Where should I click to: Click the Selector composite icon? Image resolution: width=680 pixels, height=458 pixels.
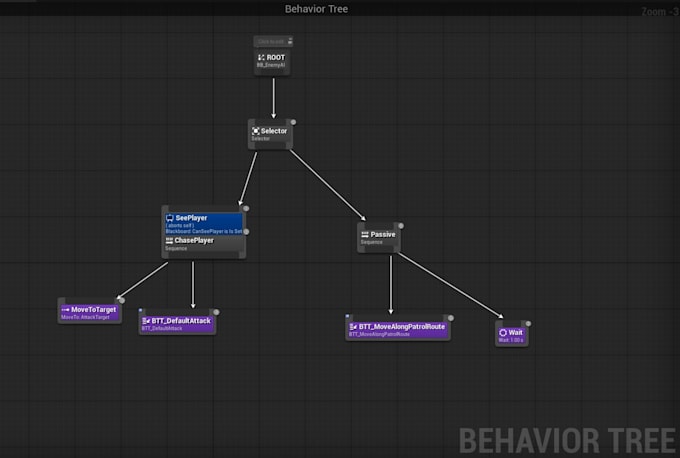256,131
